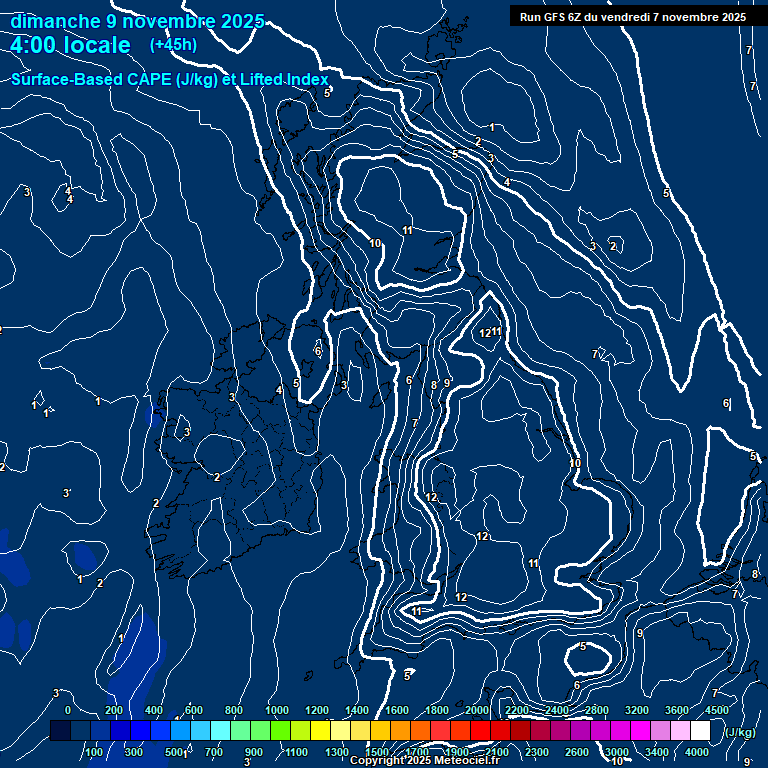768x768 pixels.
Task: Click the '(+45h)' forecast offset label
Action: pyautogui.click(x=173, y=45)
